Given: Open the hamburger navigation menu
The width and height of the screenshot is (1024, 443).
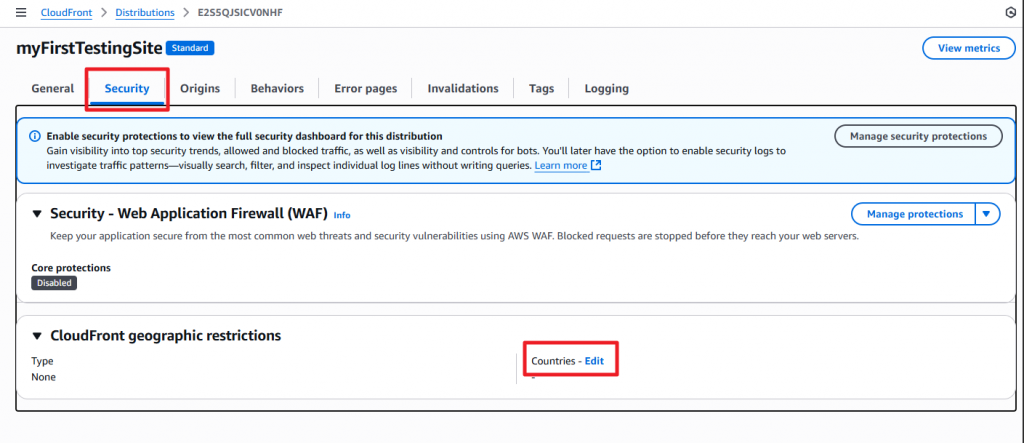Looking at the screenshot, I should click(21, 12).
